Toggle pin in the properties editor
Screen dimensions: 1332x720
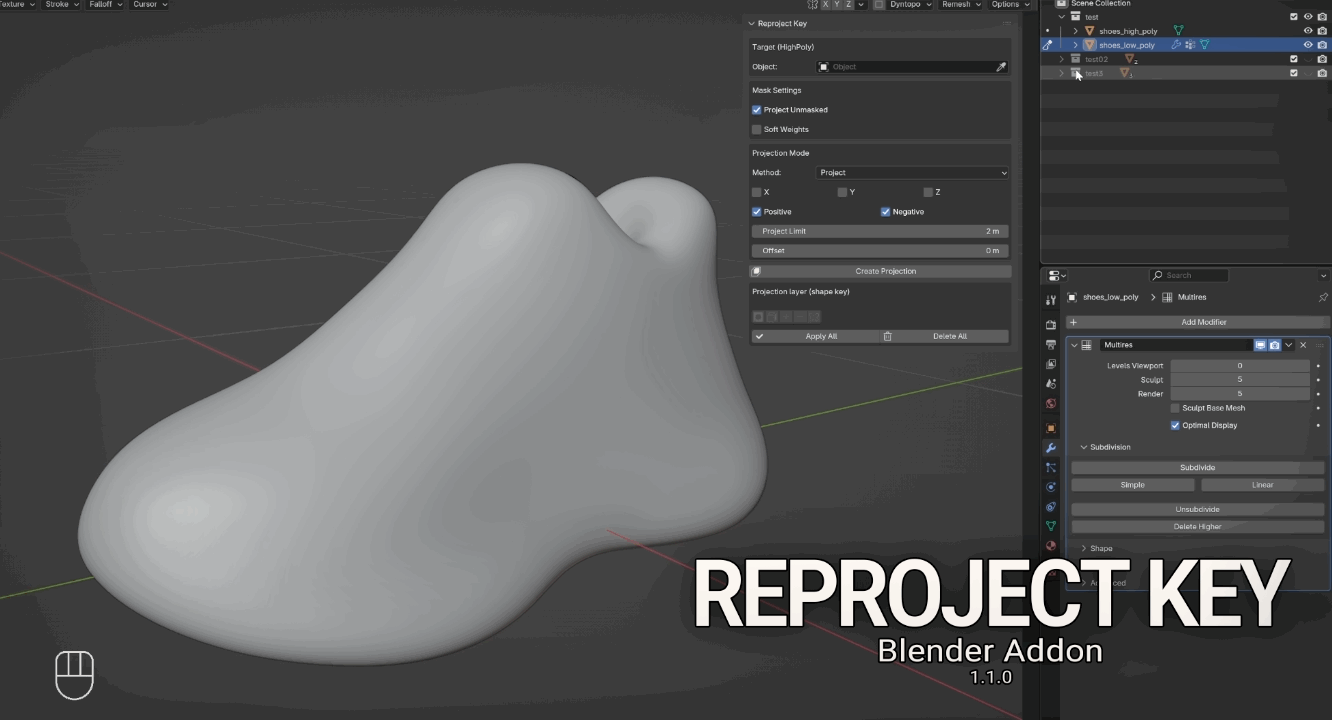pos(1323,297)
